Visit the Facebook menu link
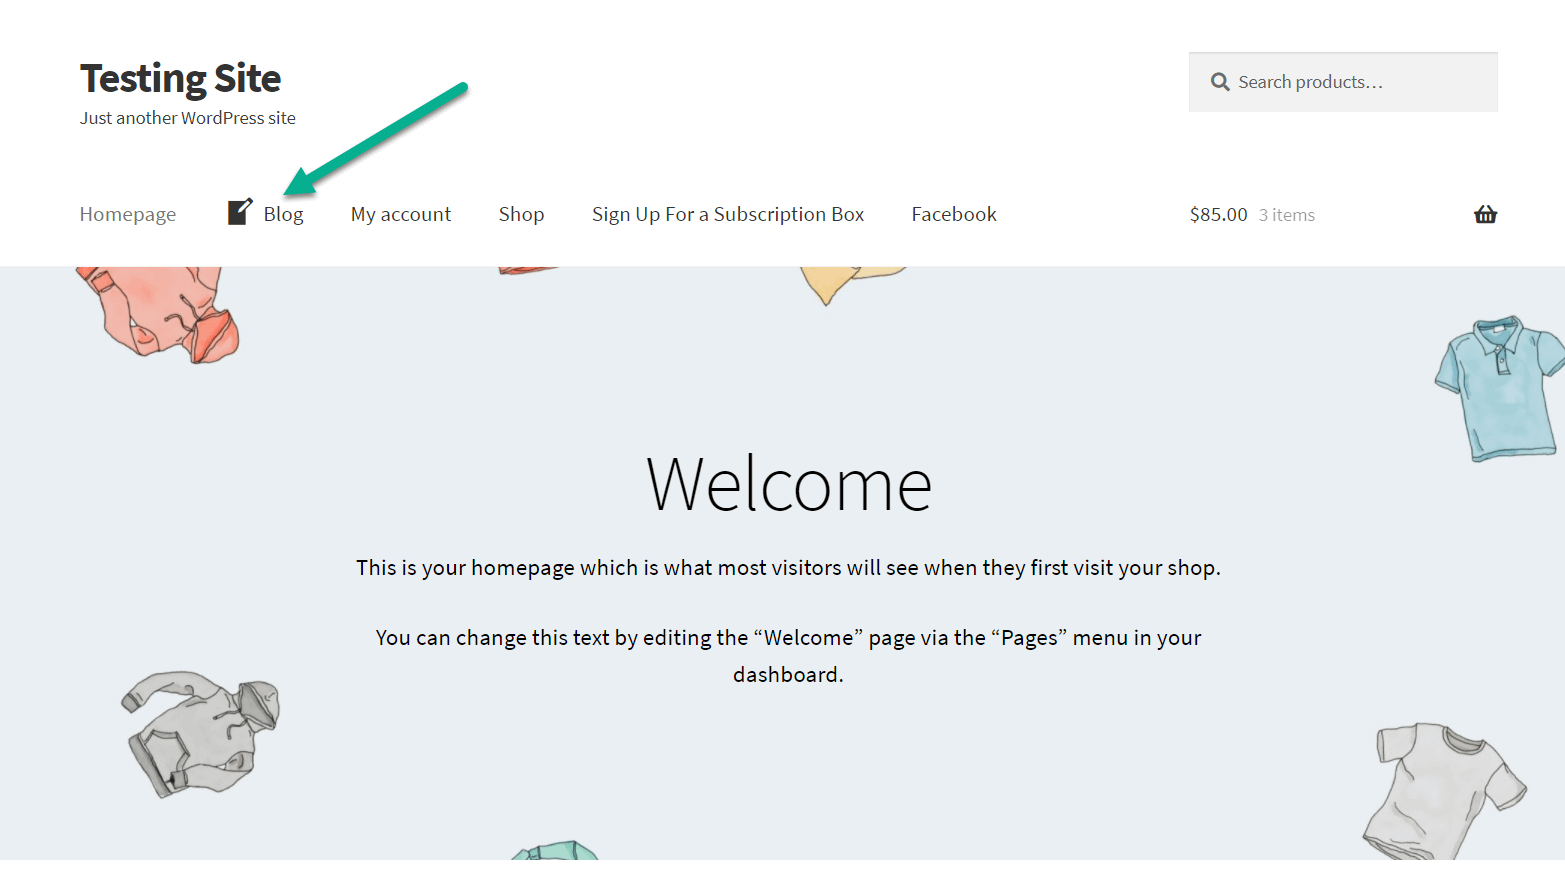This screenshot has width=1565, height=891. [x=953, y=214]
